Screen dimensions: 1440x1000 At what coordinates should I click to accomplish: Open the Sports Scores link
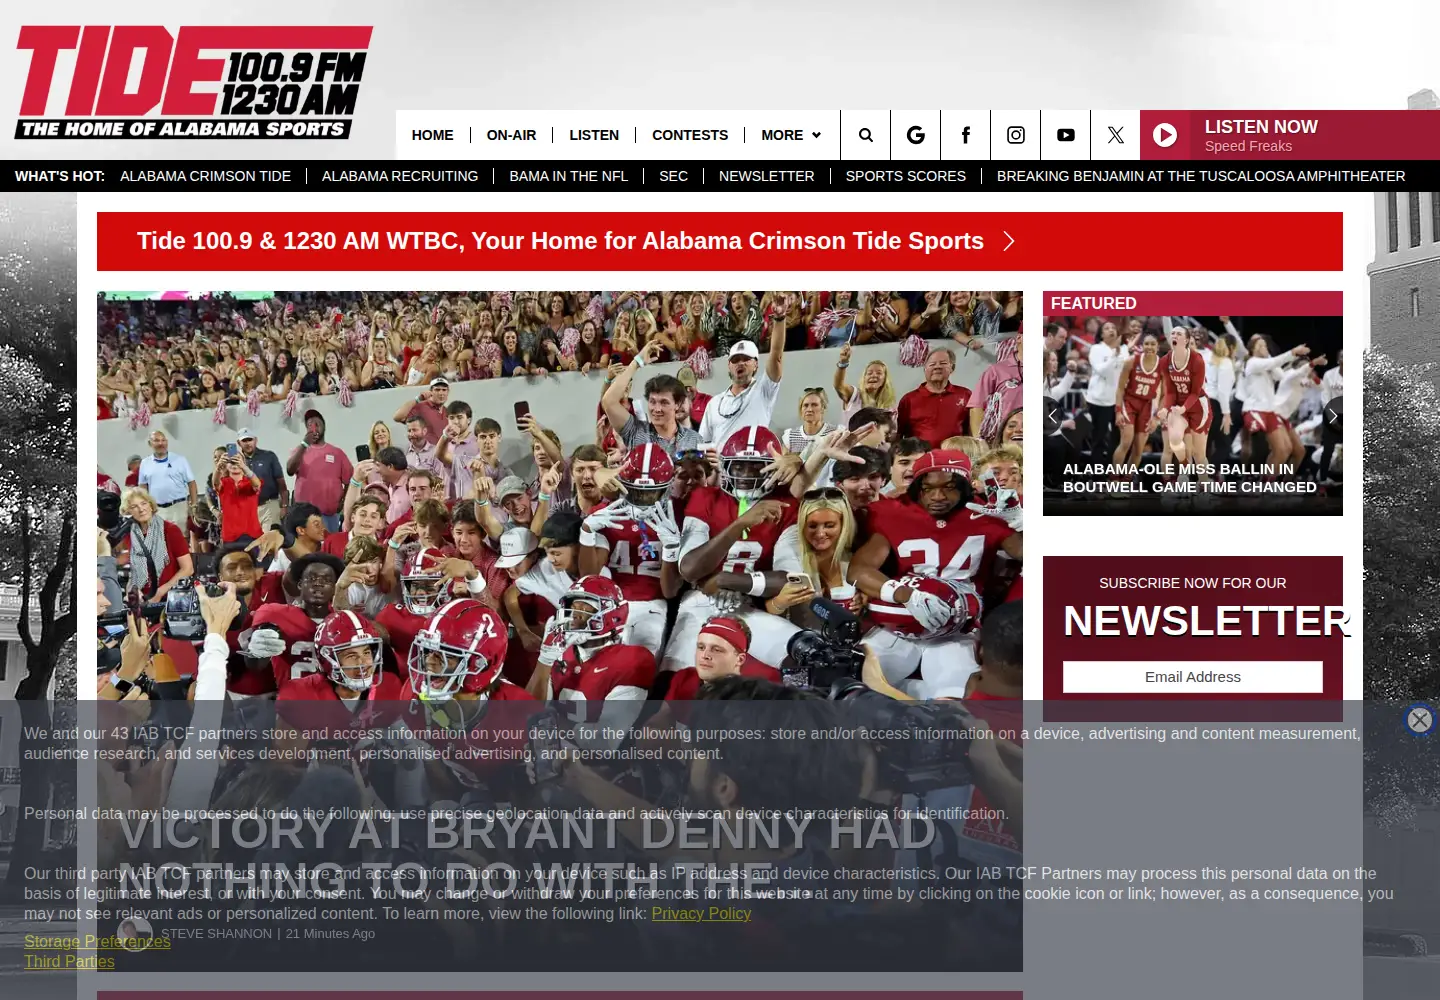click(905, 176)
